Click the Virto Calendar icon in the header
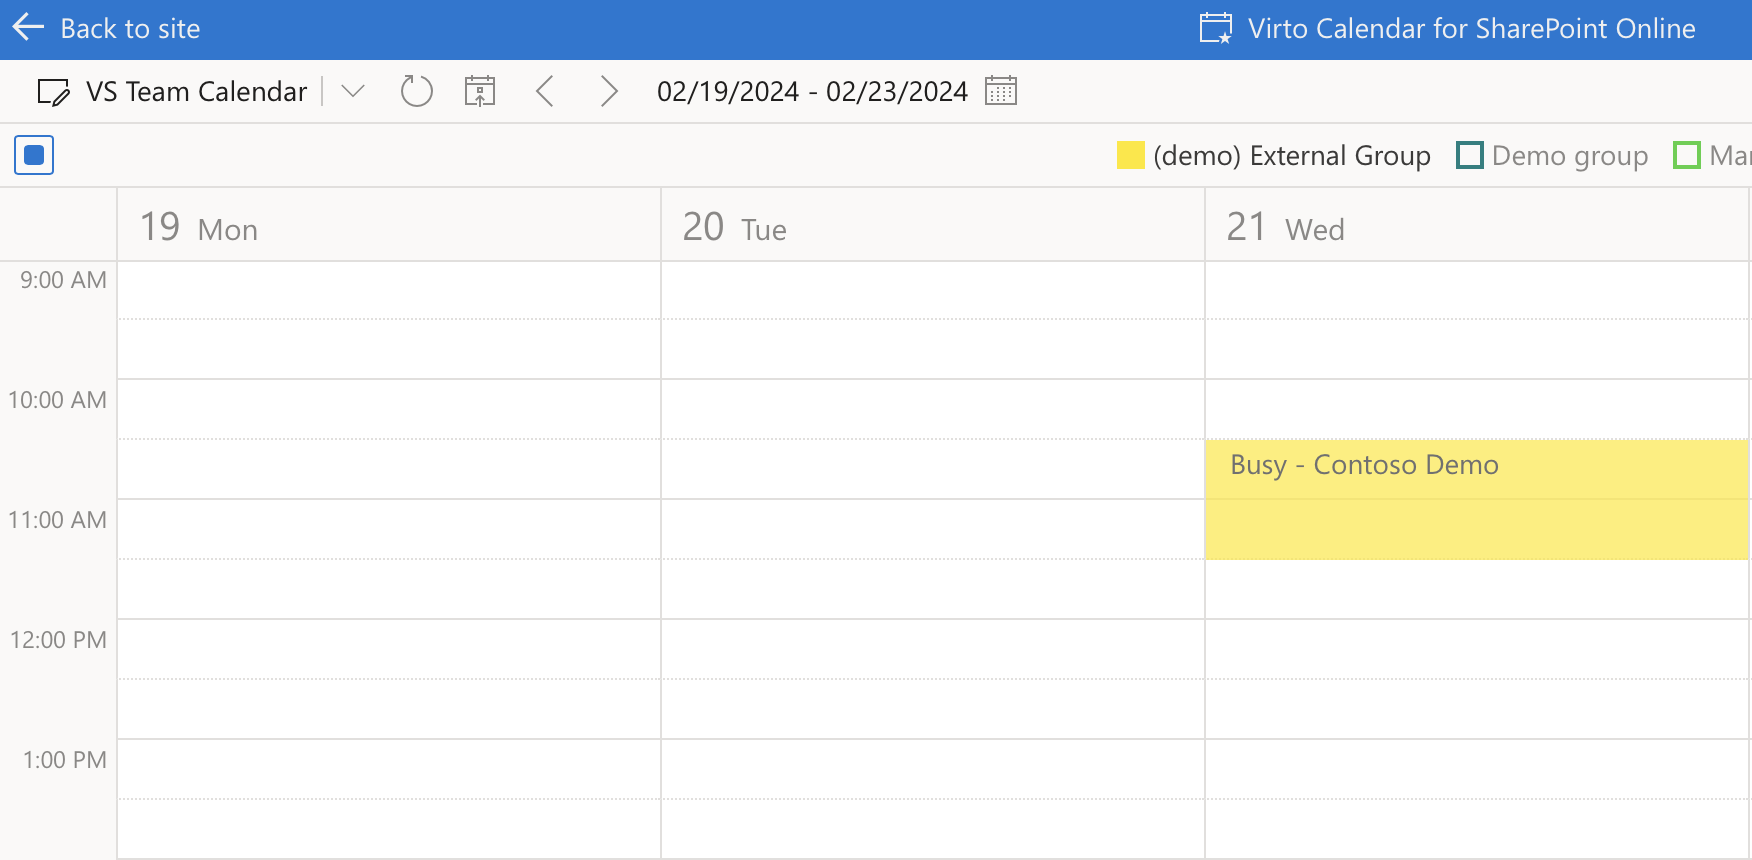The width and height of the screenshot is (1752, 860). click(1214, 28)
